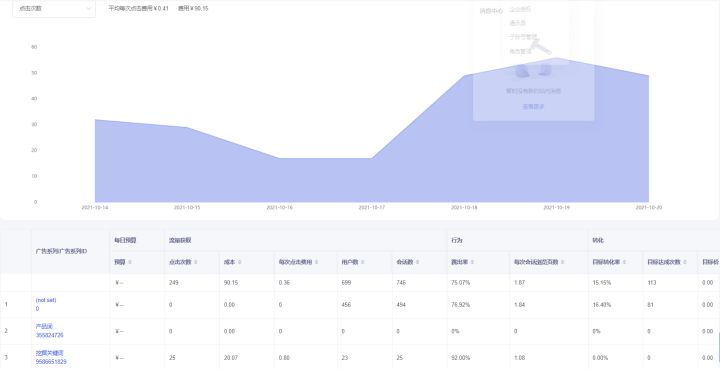Viewport: 720px width, 369px height.
Task: Sort table by 用户数 column icon
Action: point(362,263)
